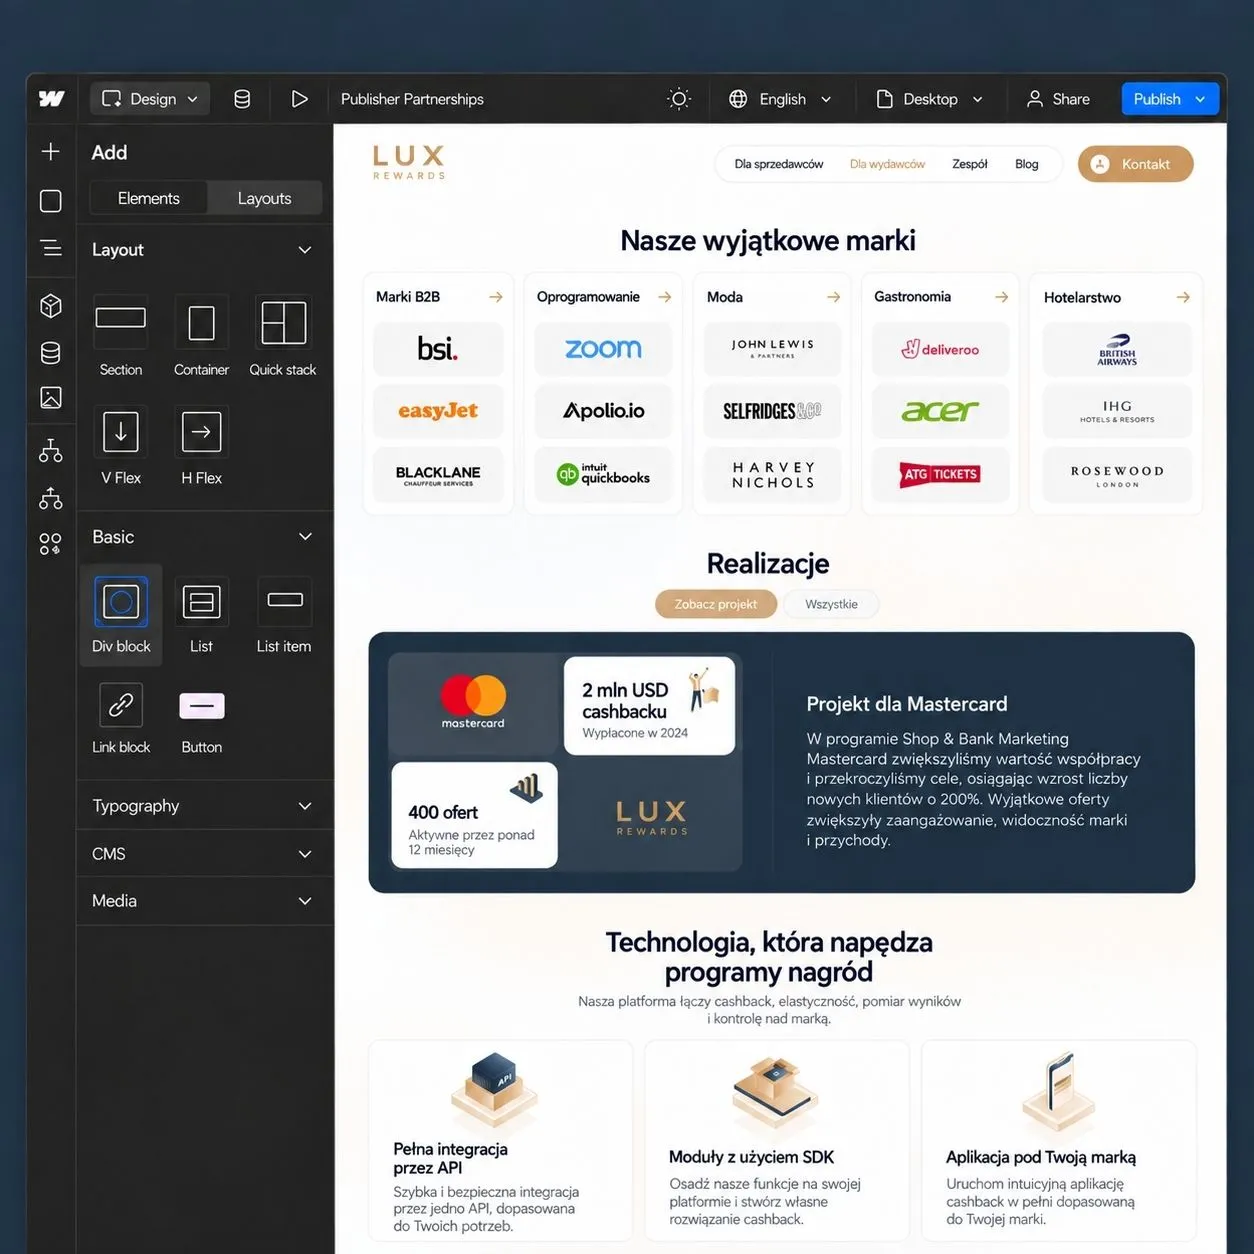The height and width of the screenshot is (1254, 1254).
Task: Click the Projekt dla Mastercard heading
Action: (907, 704)
